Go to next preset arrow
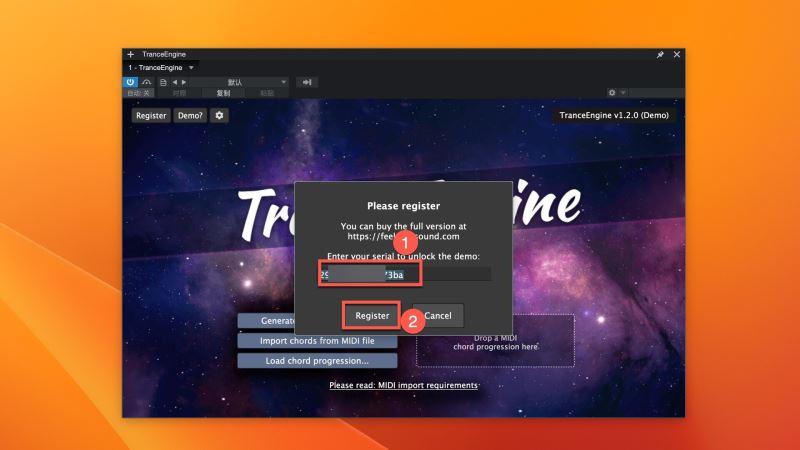 tap(183, 82)
